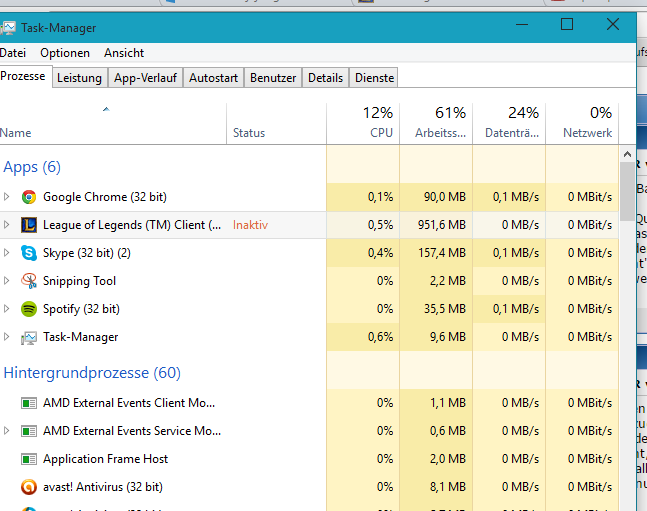Click the scrollbar up arrow
647x511 pixels.
click(627, 154)
